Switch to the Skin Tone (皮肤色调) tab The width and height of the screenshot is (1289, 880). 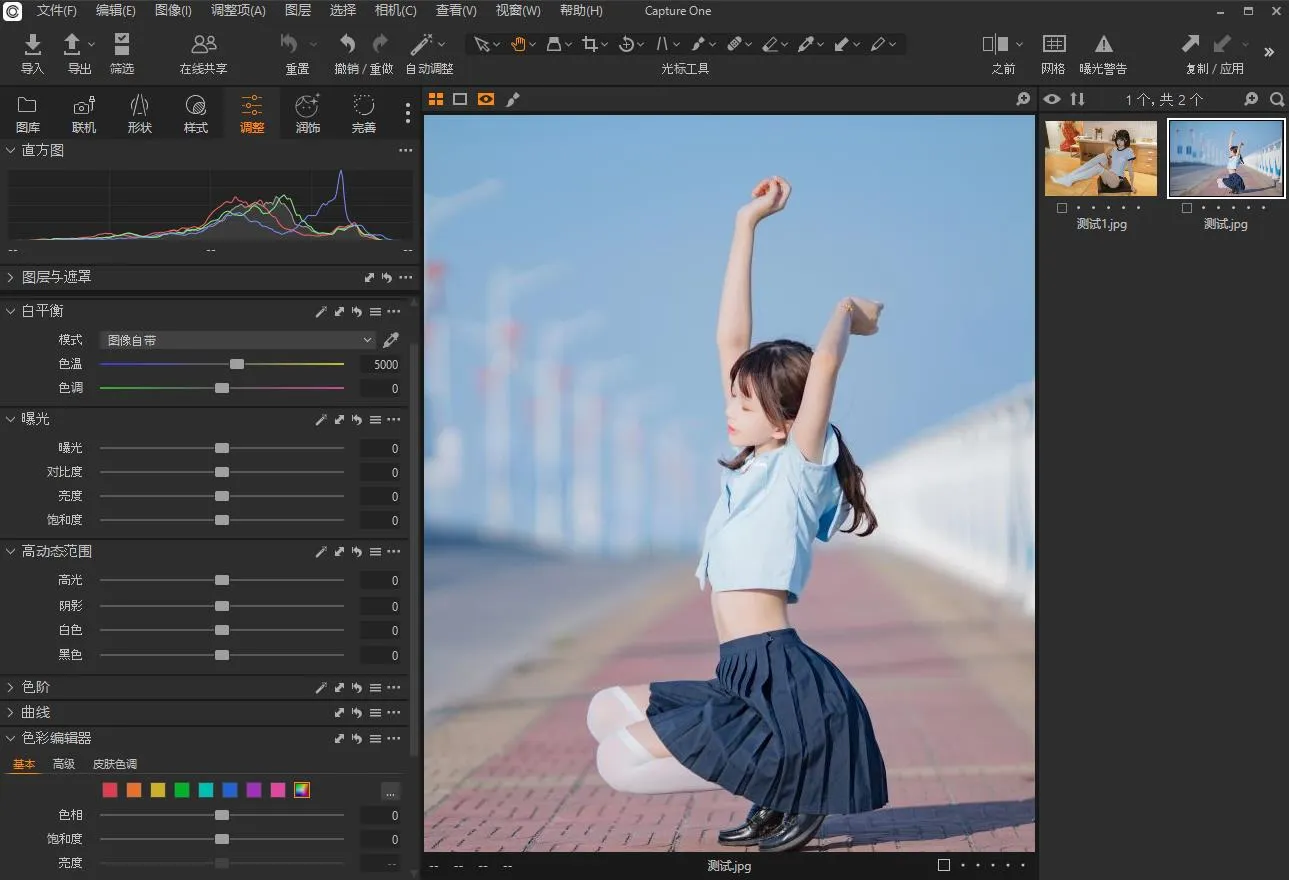pyautogui.click(x=115, y=764)
